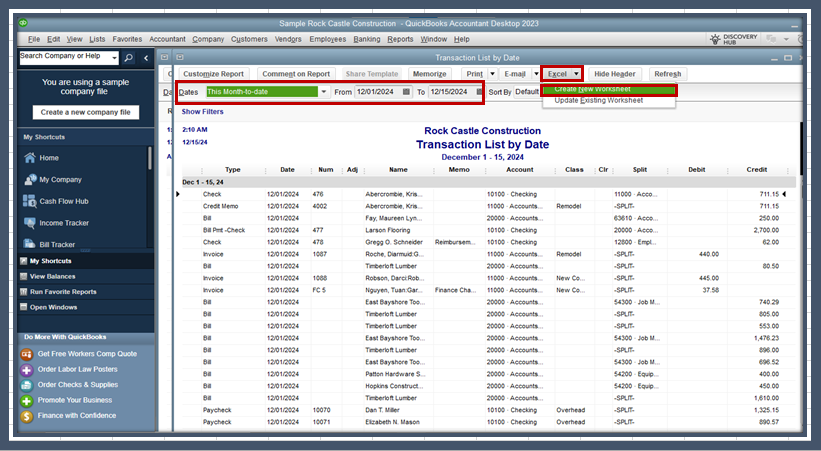
Task: Expand the E-mail dropdown arrow
Action: coord(536,74)
